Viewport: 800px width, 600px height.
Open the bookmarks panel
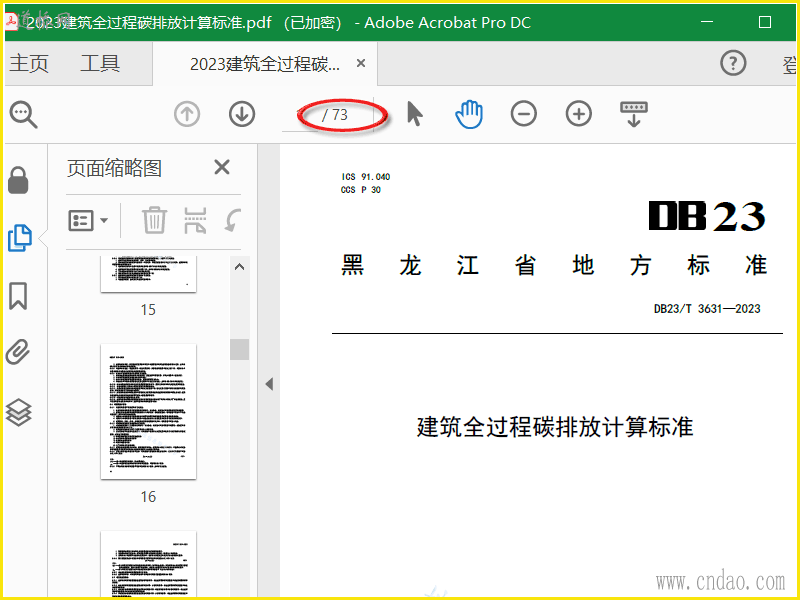pos(18,296)
